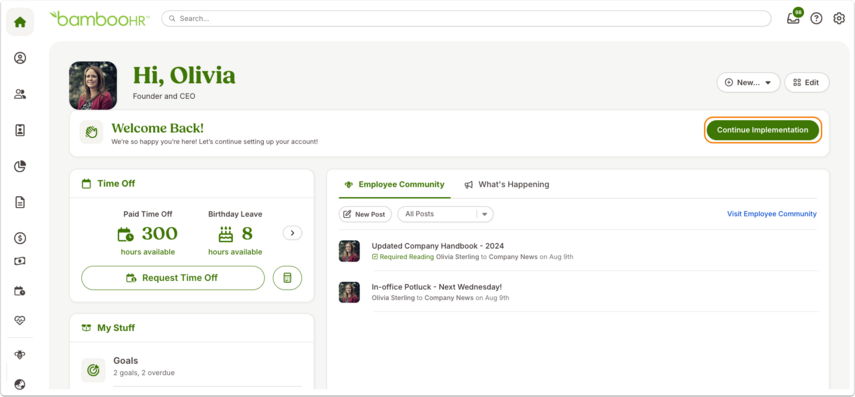Open My Info profile sidebar icon
The width and height of the screenshot is (855, 397).
pos(20,58)
